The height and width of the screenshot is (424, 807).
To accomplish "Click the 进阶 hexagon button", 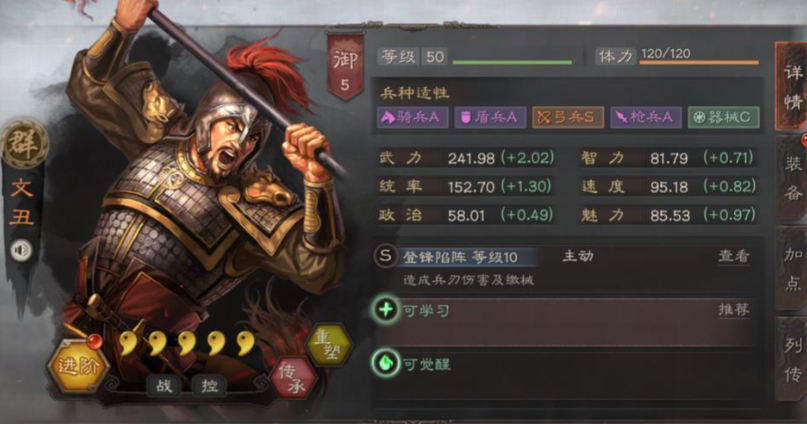I will click(78, 366).
